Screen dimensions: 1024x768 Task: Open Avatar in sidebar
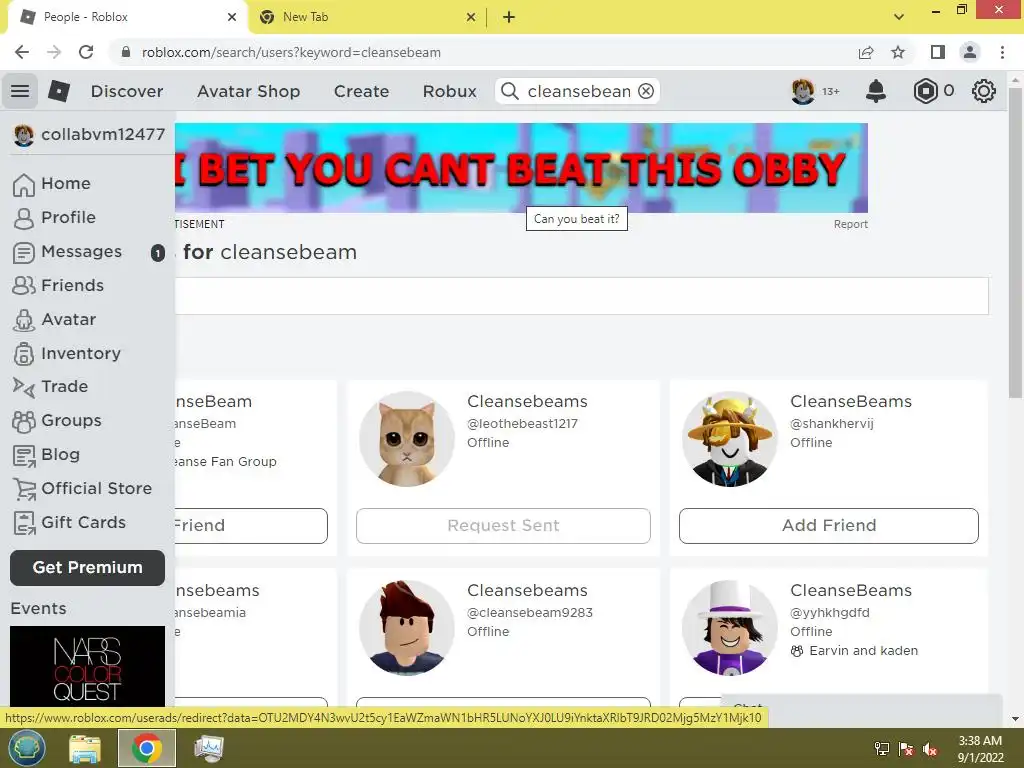[54, 319]
